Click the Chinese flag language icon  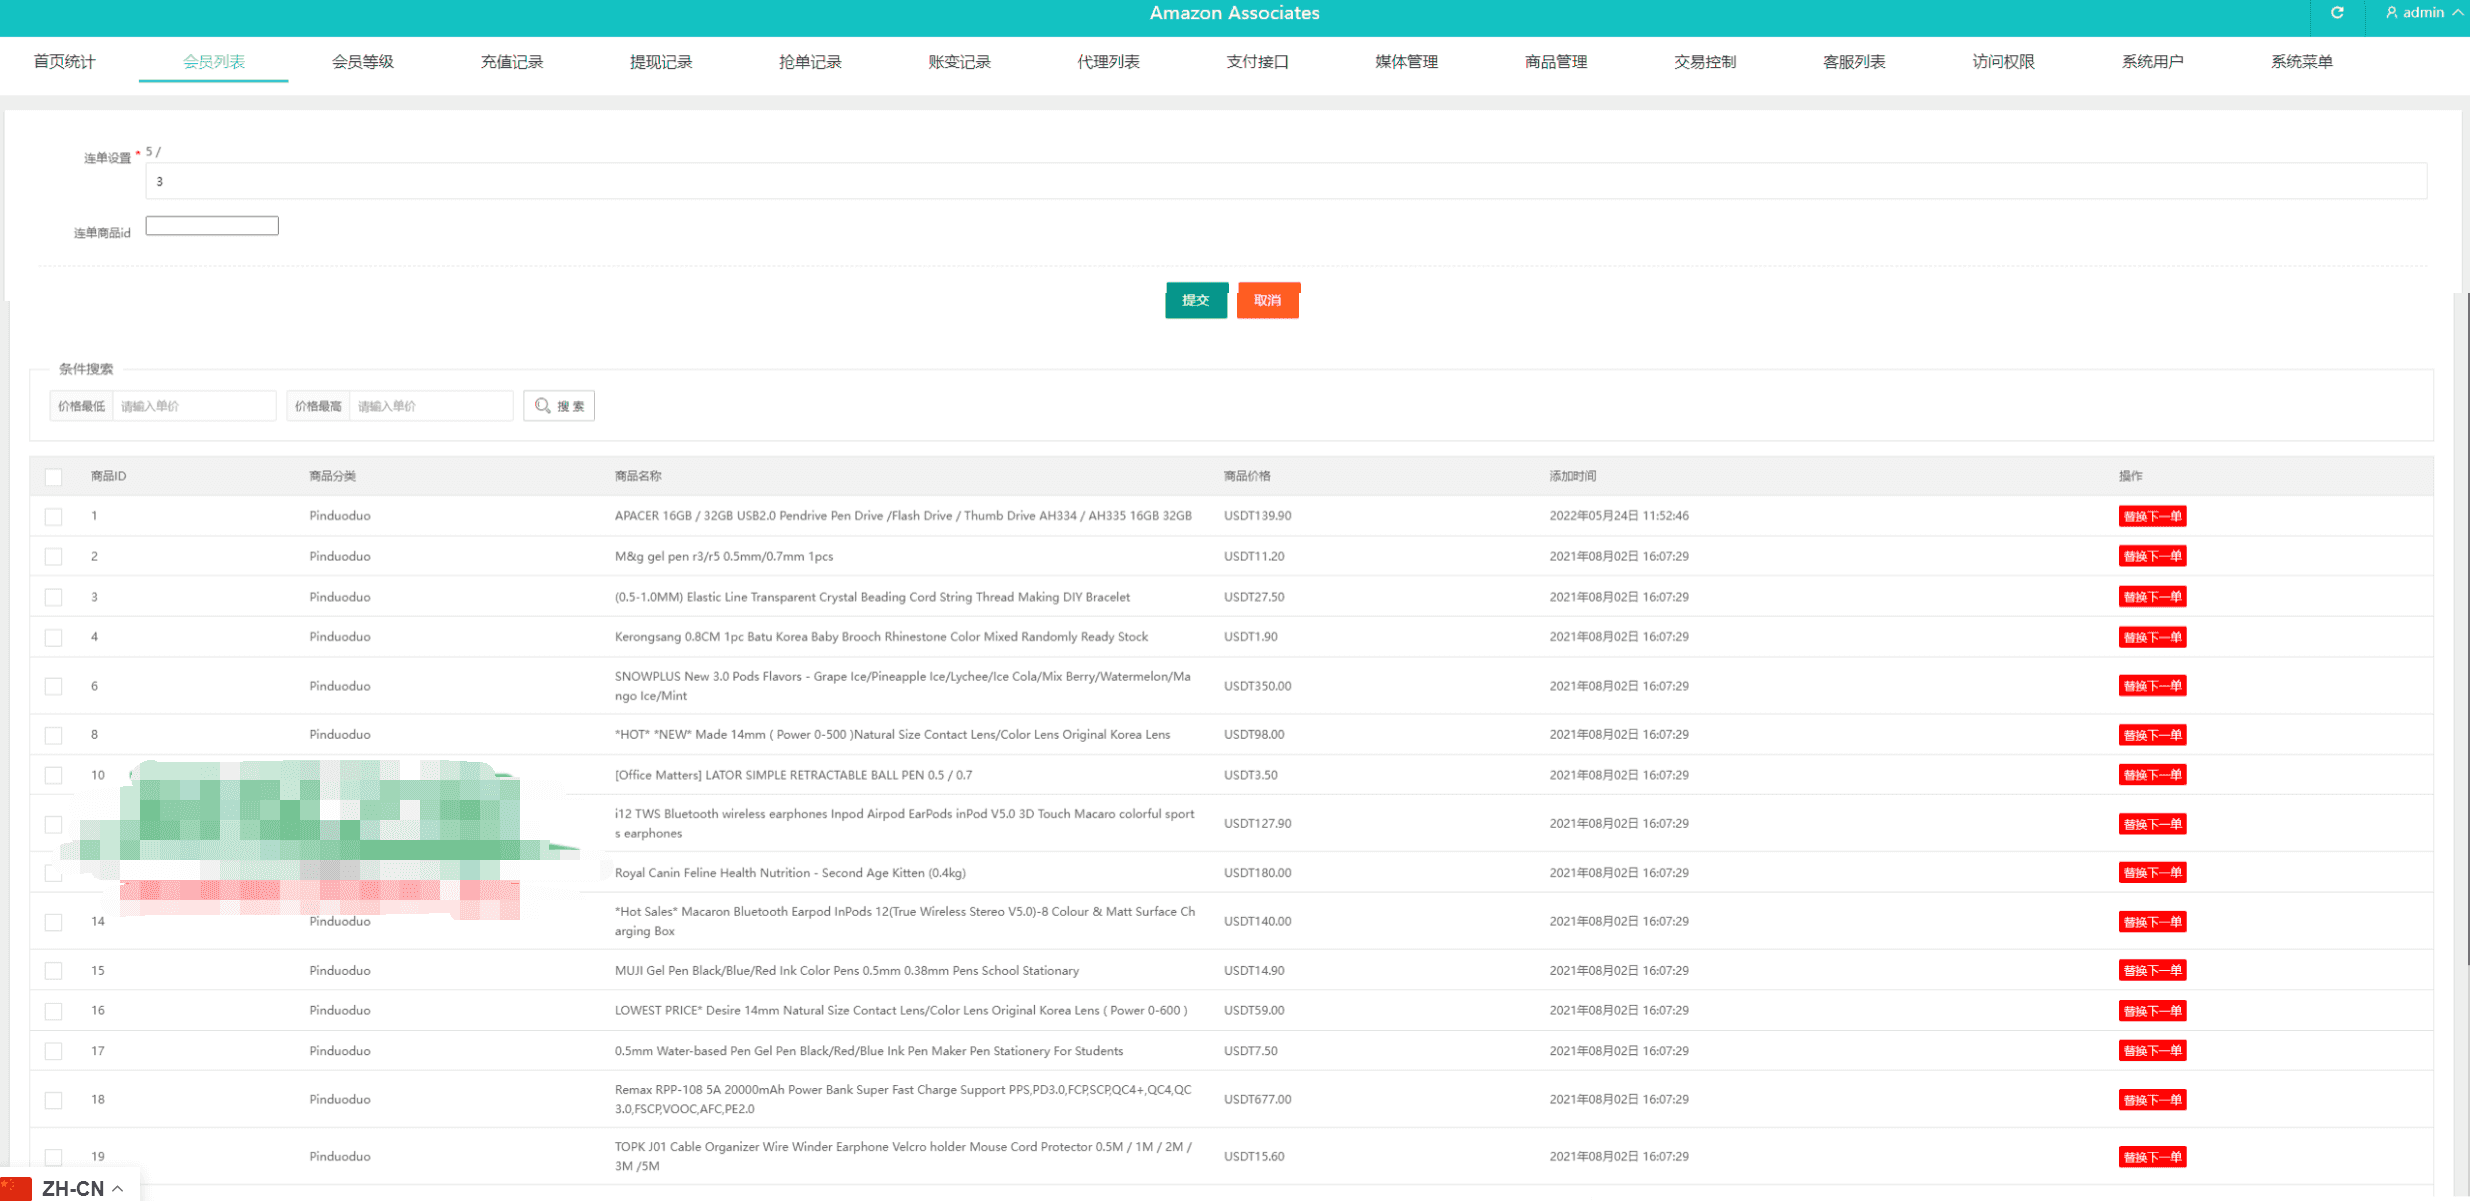(16, 1188)
